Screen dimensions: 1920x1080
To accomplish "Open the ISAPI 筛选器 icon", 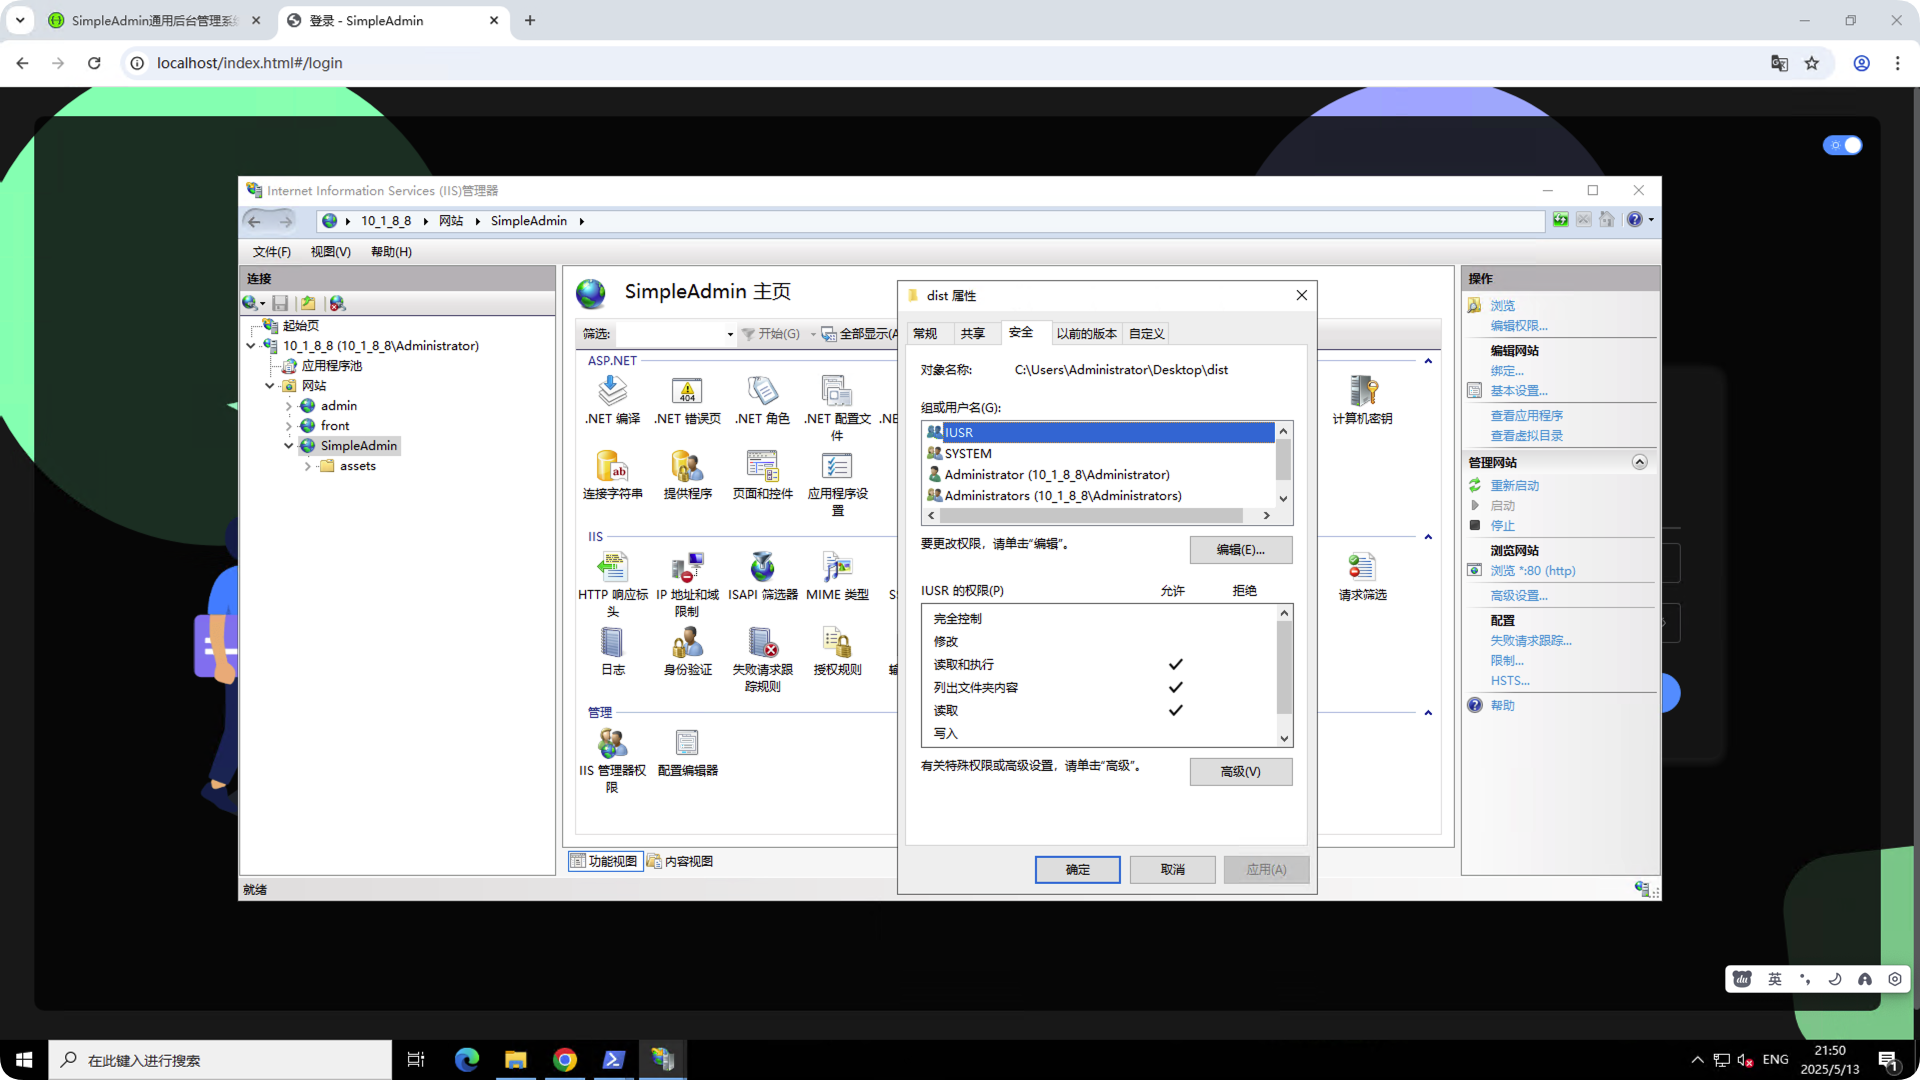I will pyautogui.click(x=762, y=568).
